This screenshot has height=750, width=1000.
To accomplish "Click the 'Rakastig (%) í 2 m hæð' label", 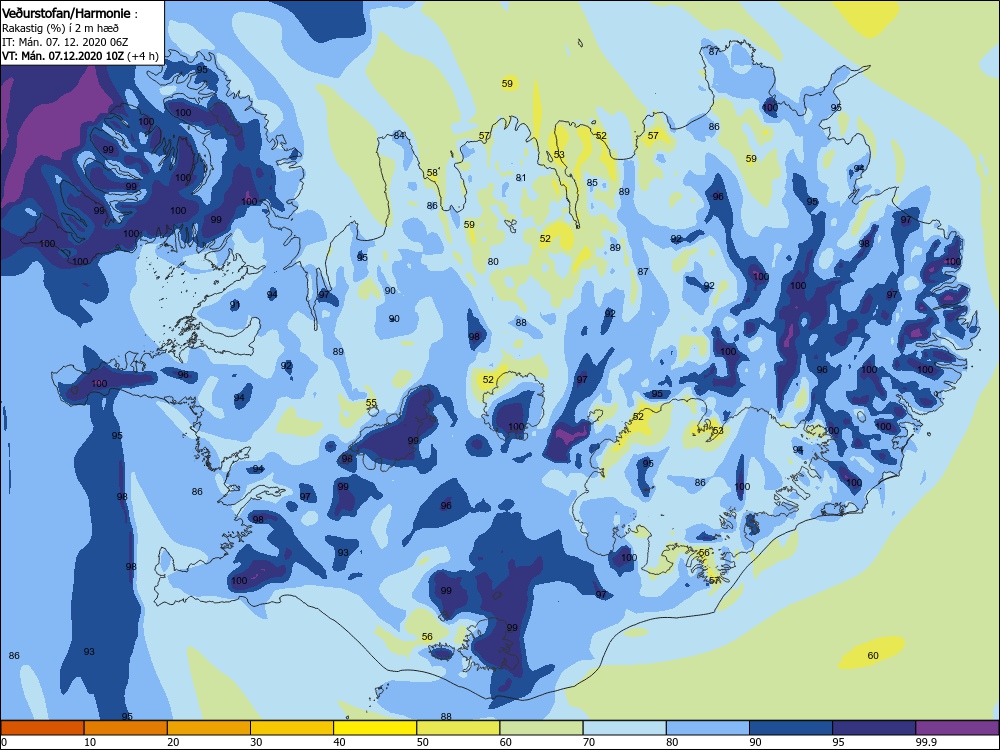I will [x=60, y=28].
